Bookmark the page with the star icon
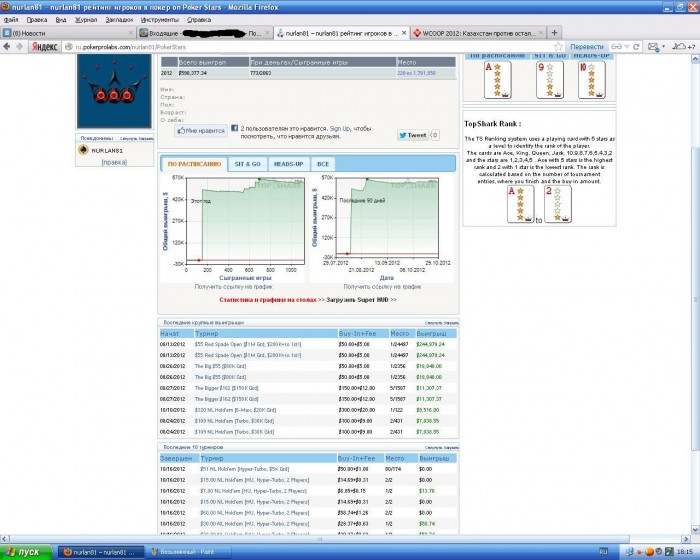Image resolution: width=700 pixels, height=560 pixels. [x=558, y=46]
